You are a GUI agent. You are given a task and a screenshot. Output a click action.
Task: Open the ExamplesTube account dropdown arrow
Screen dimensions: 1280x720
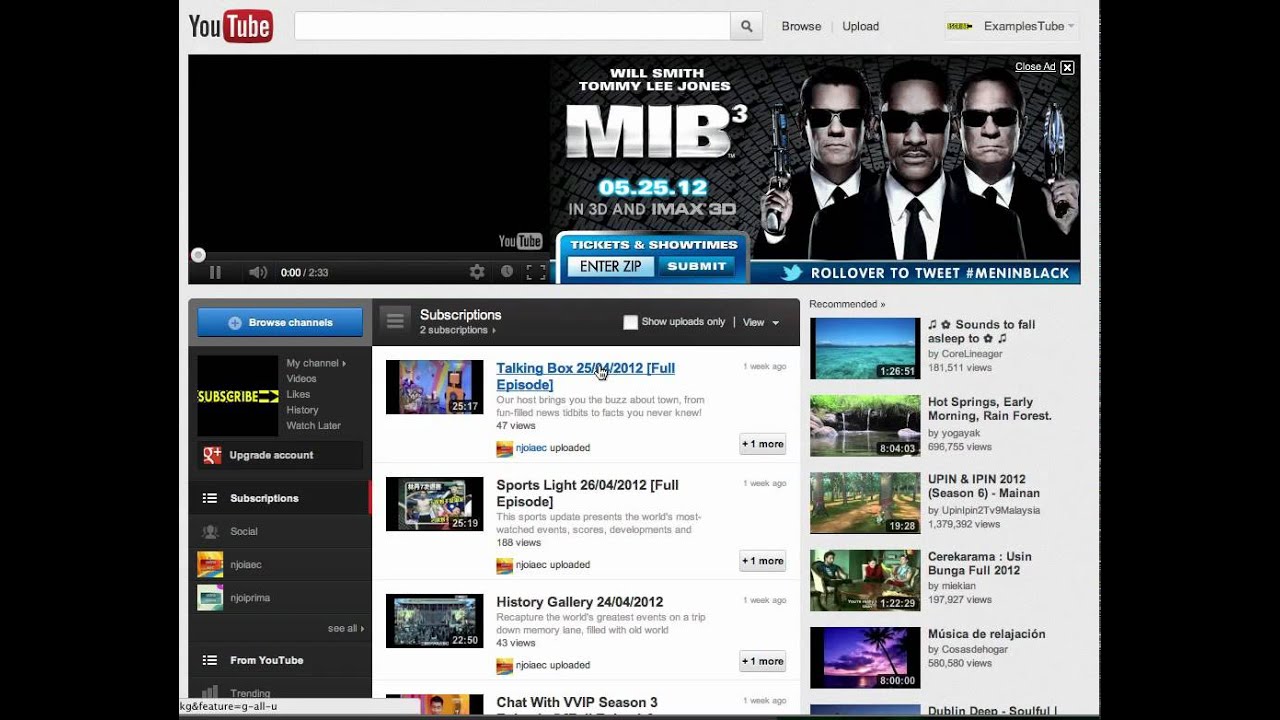tap(1071, 26)
